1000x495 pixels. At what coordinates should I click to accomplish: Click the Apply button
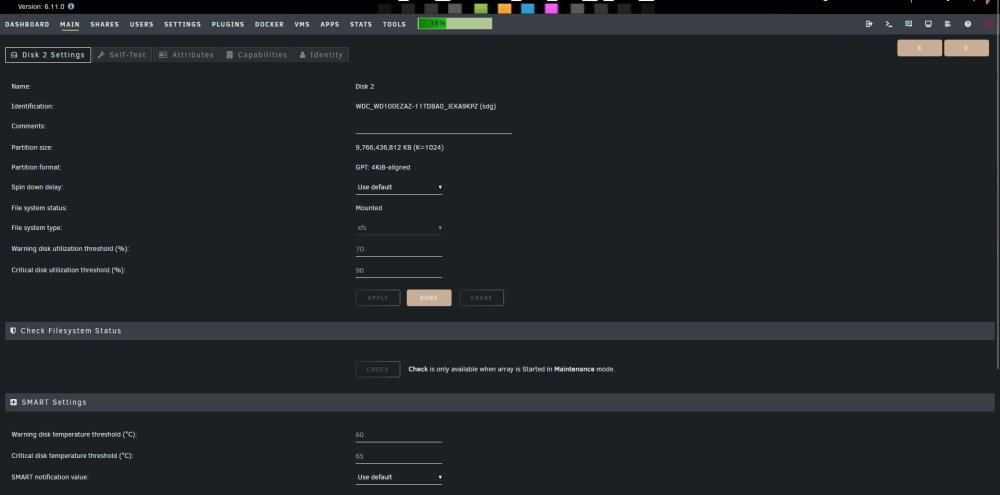pyautogui.click(x=378, y=298)
